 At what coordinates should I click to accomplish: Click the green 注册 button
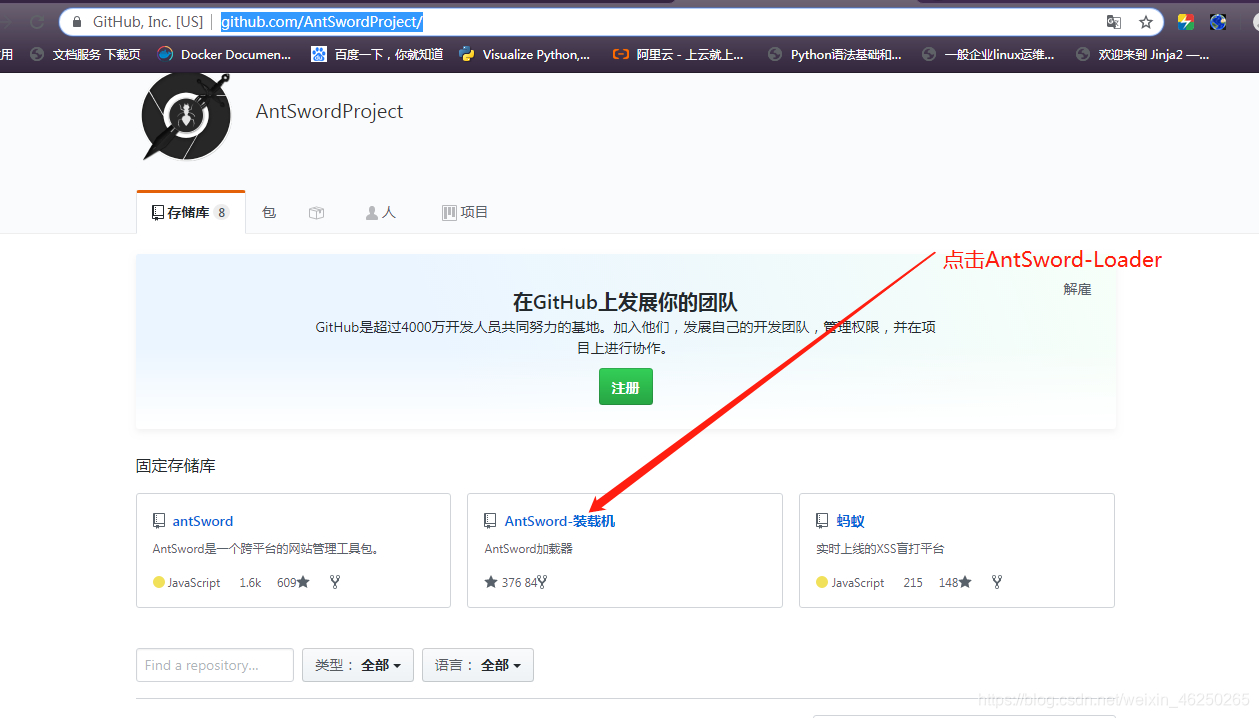(626, 387)
